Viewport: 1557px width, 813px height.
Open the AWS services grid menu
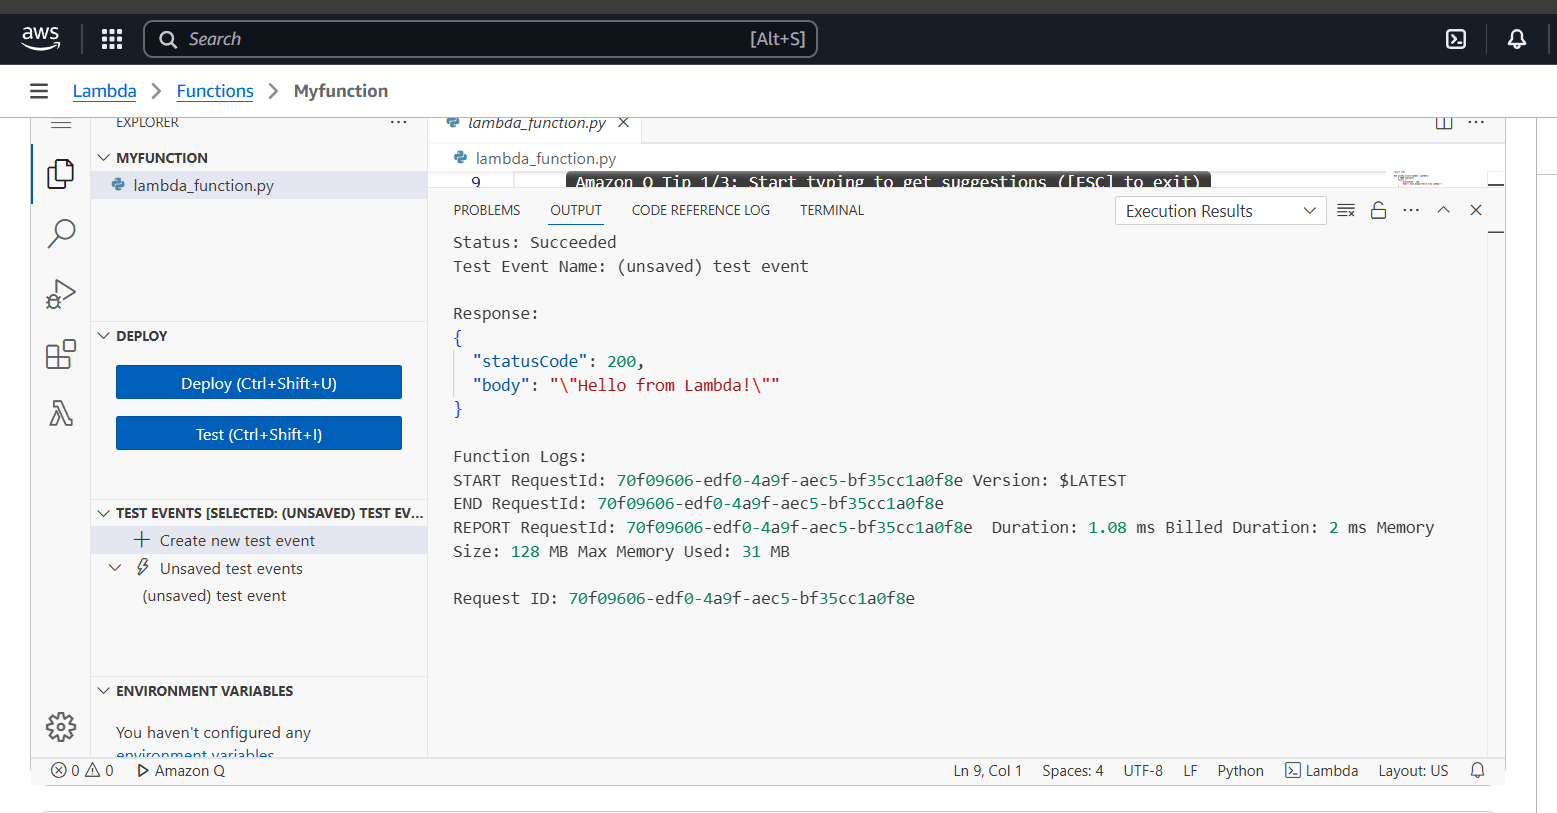click(x=112, y=39)
